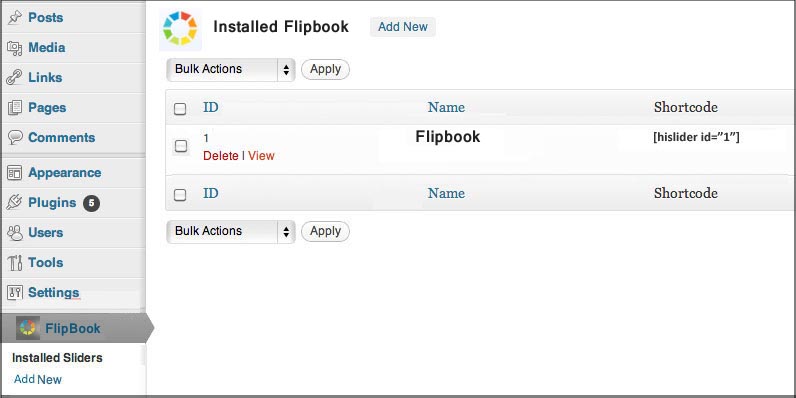Click Add New in the sidebar submenu
This screenshot has width=796, height=398.
(x=38, y=379)
